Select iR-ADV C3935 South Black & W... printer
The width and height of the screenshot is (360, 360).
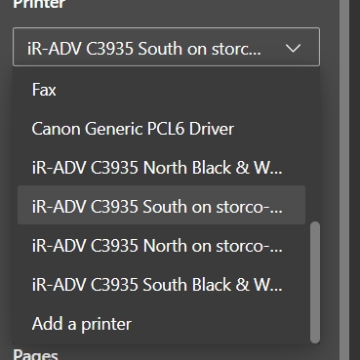click(161, 285)
